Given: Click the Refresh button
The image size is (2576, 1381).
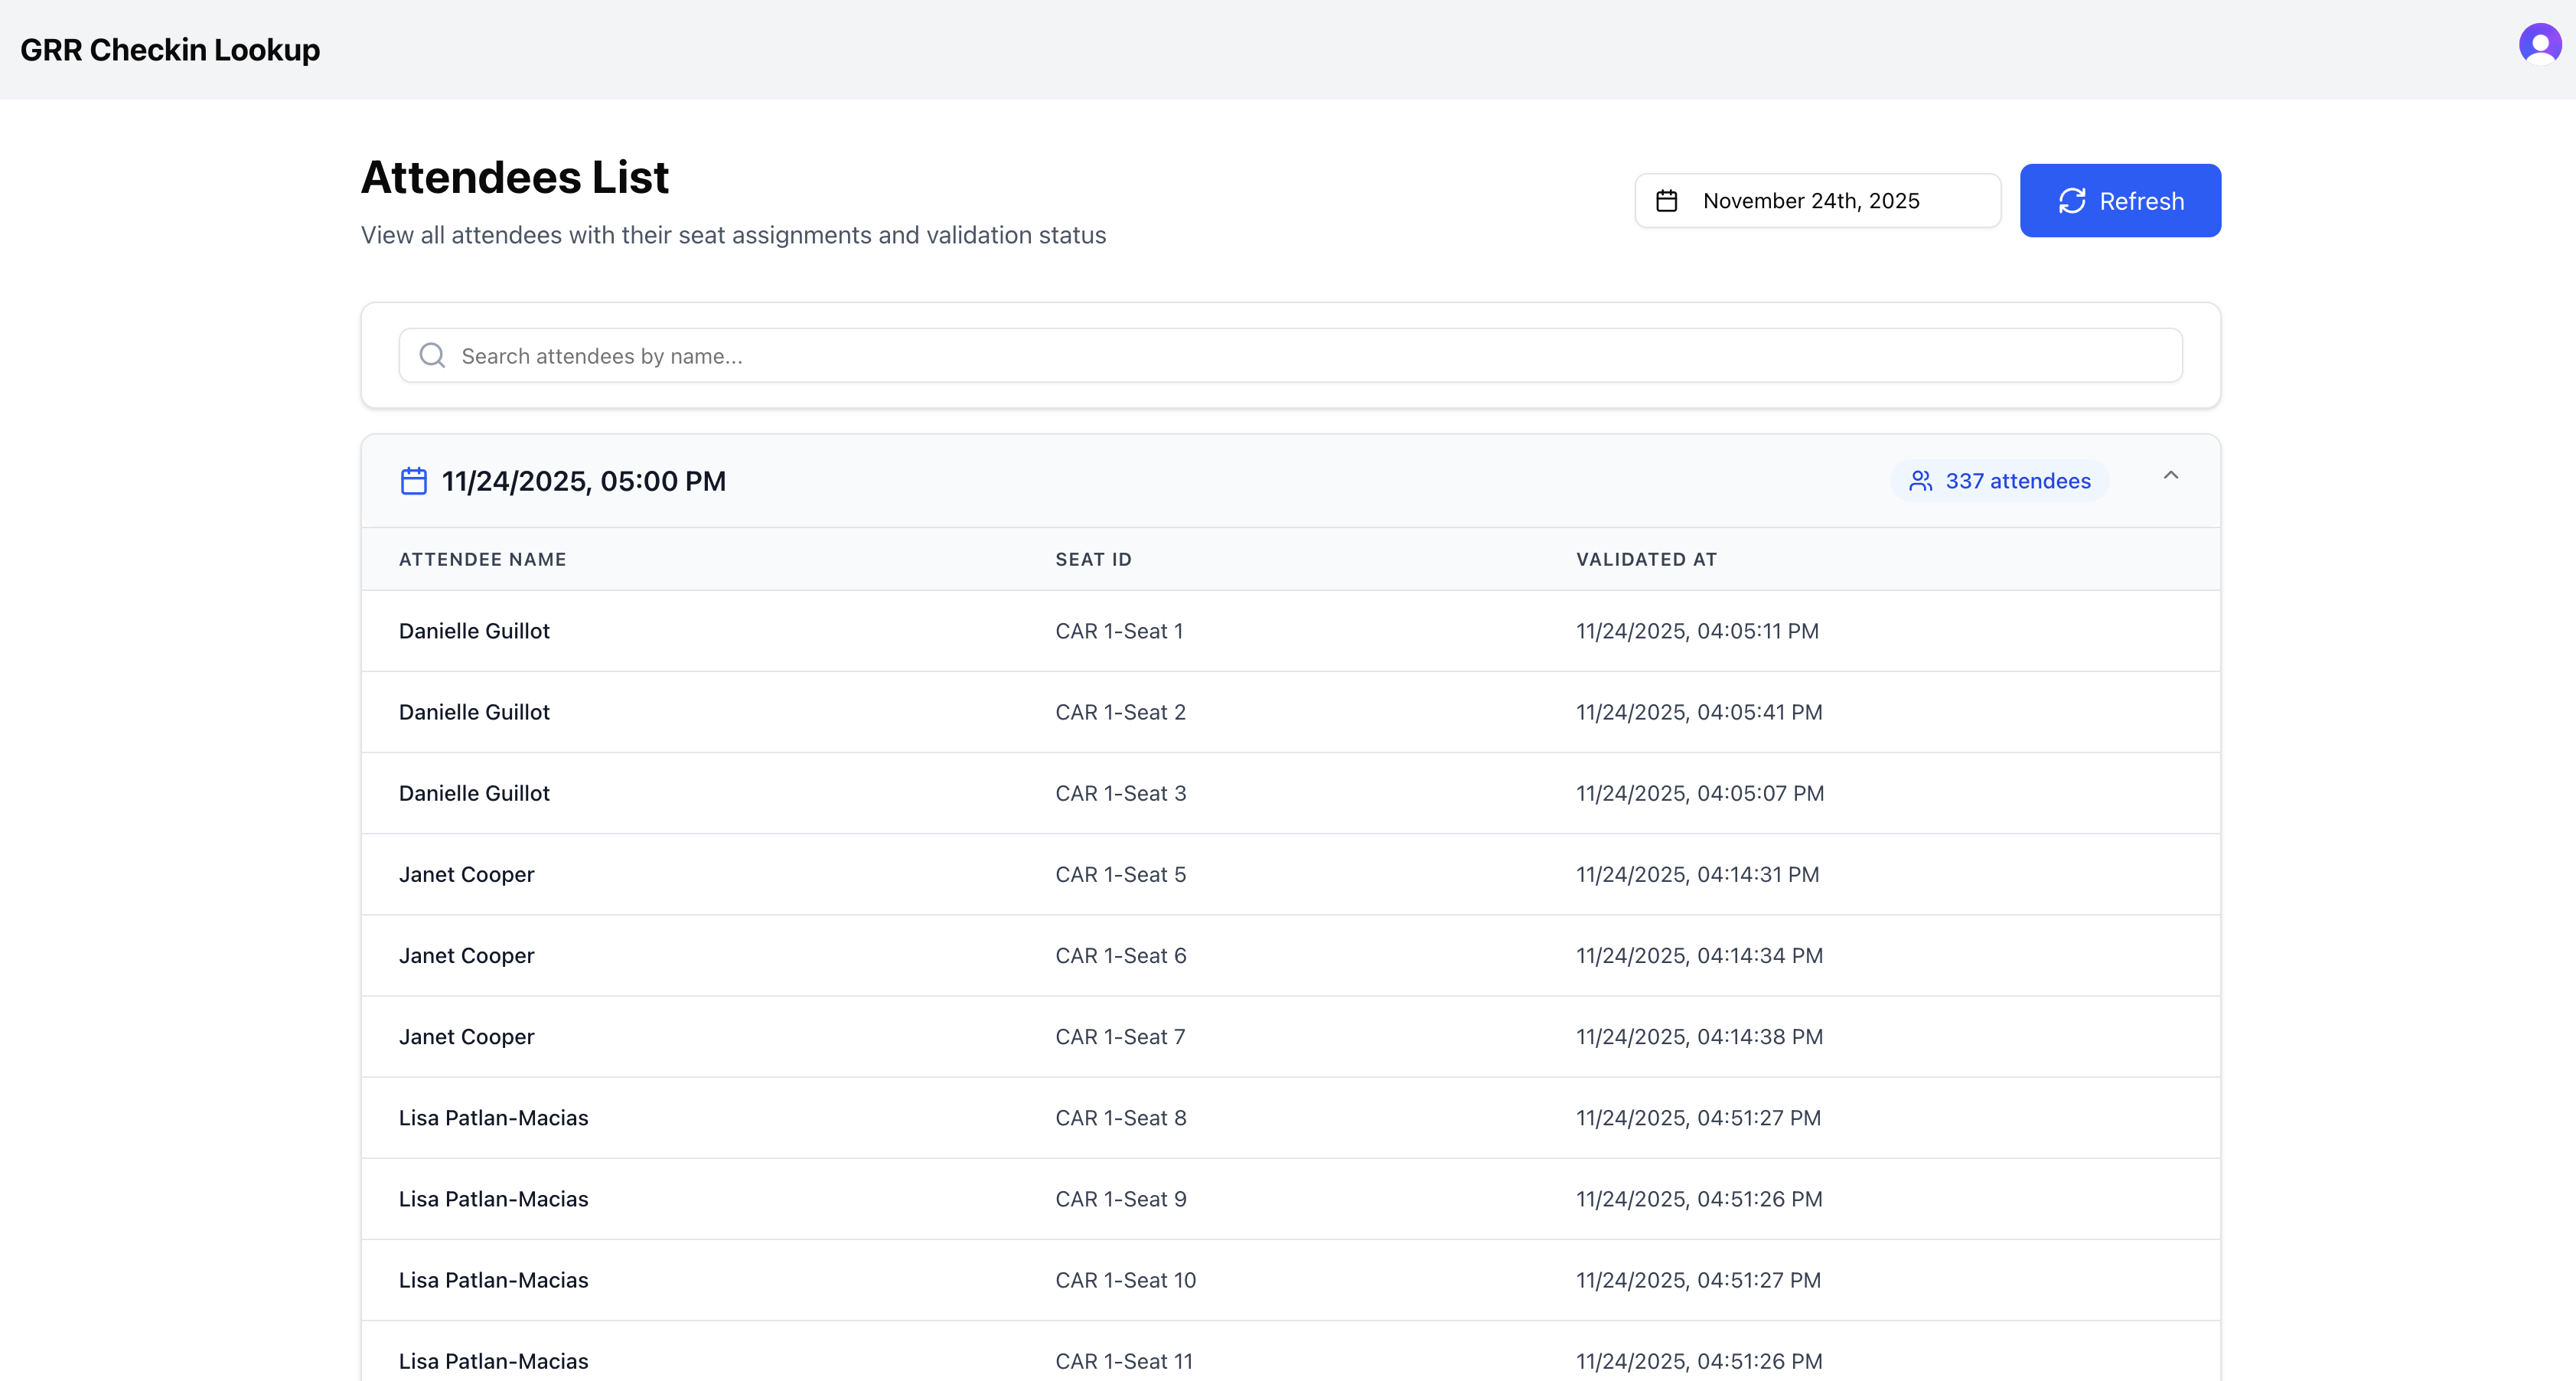Looking at the screenshot, I should (2120, 200).
